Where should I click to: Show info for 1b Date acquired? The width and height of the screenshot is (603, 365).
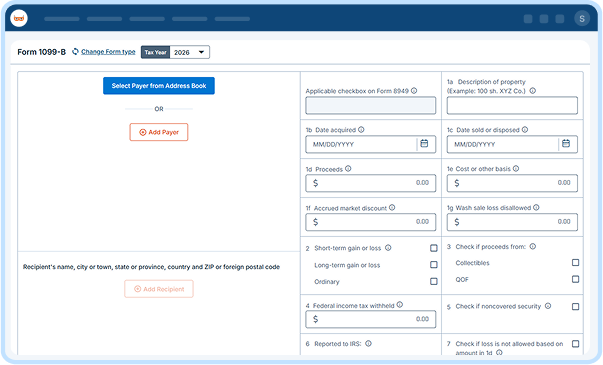pos(361,130)
